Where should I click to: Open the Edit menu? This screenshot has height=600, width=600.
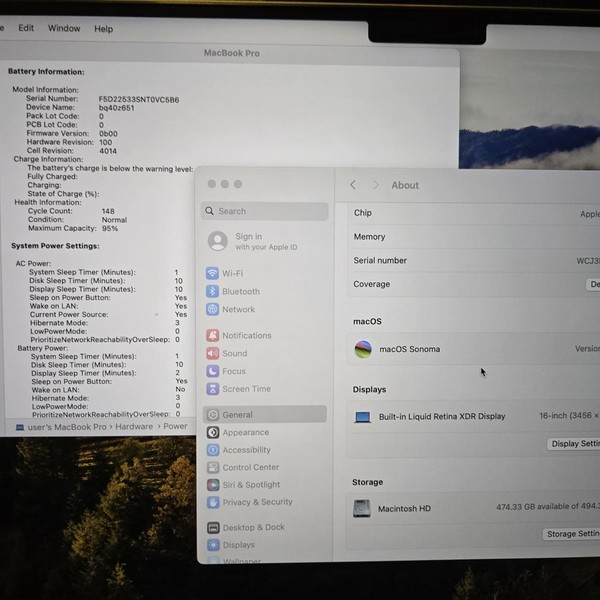[26, 28]
